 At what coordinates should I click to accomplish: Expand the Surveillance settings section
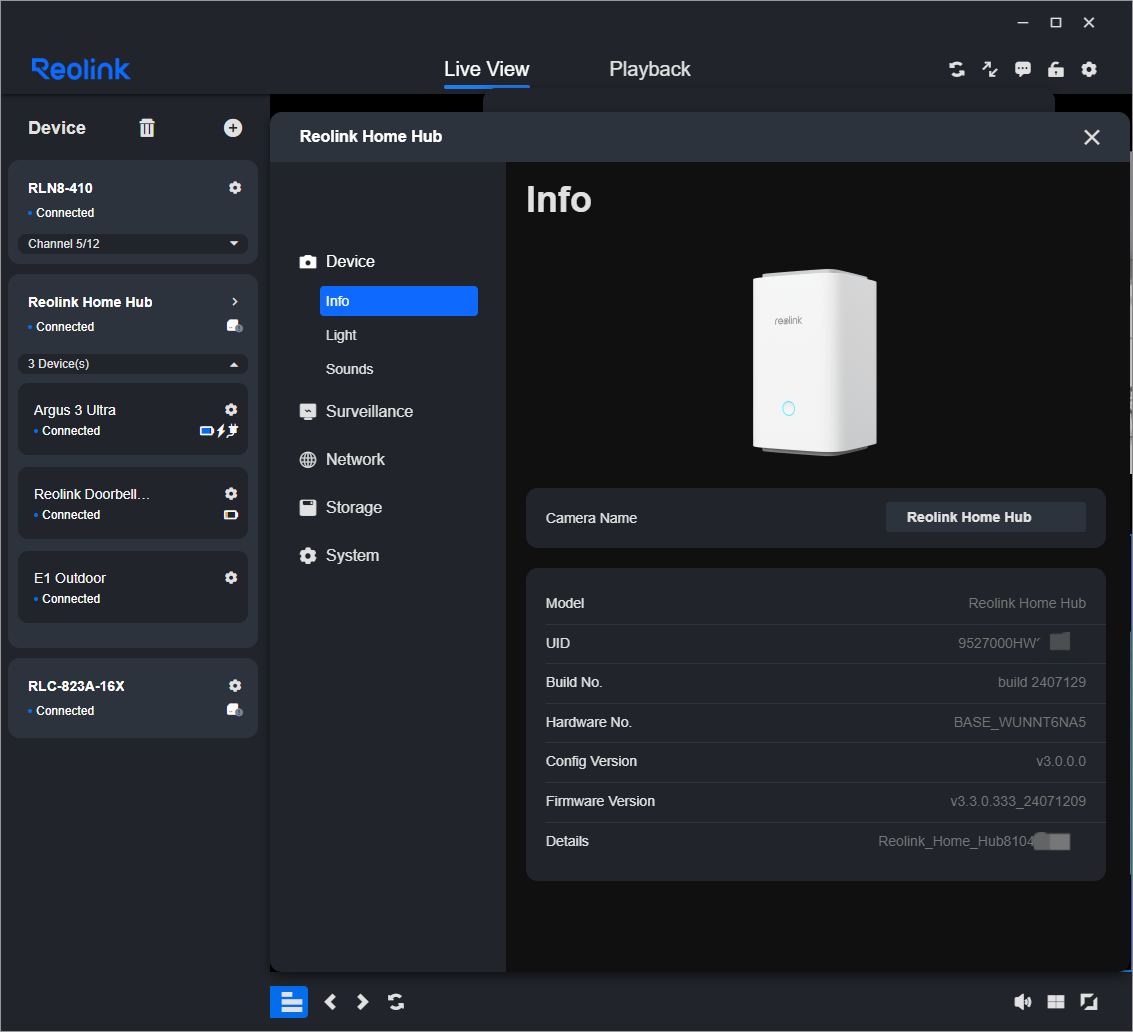(x=356, y=411)
